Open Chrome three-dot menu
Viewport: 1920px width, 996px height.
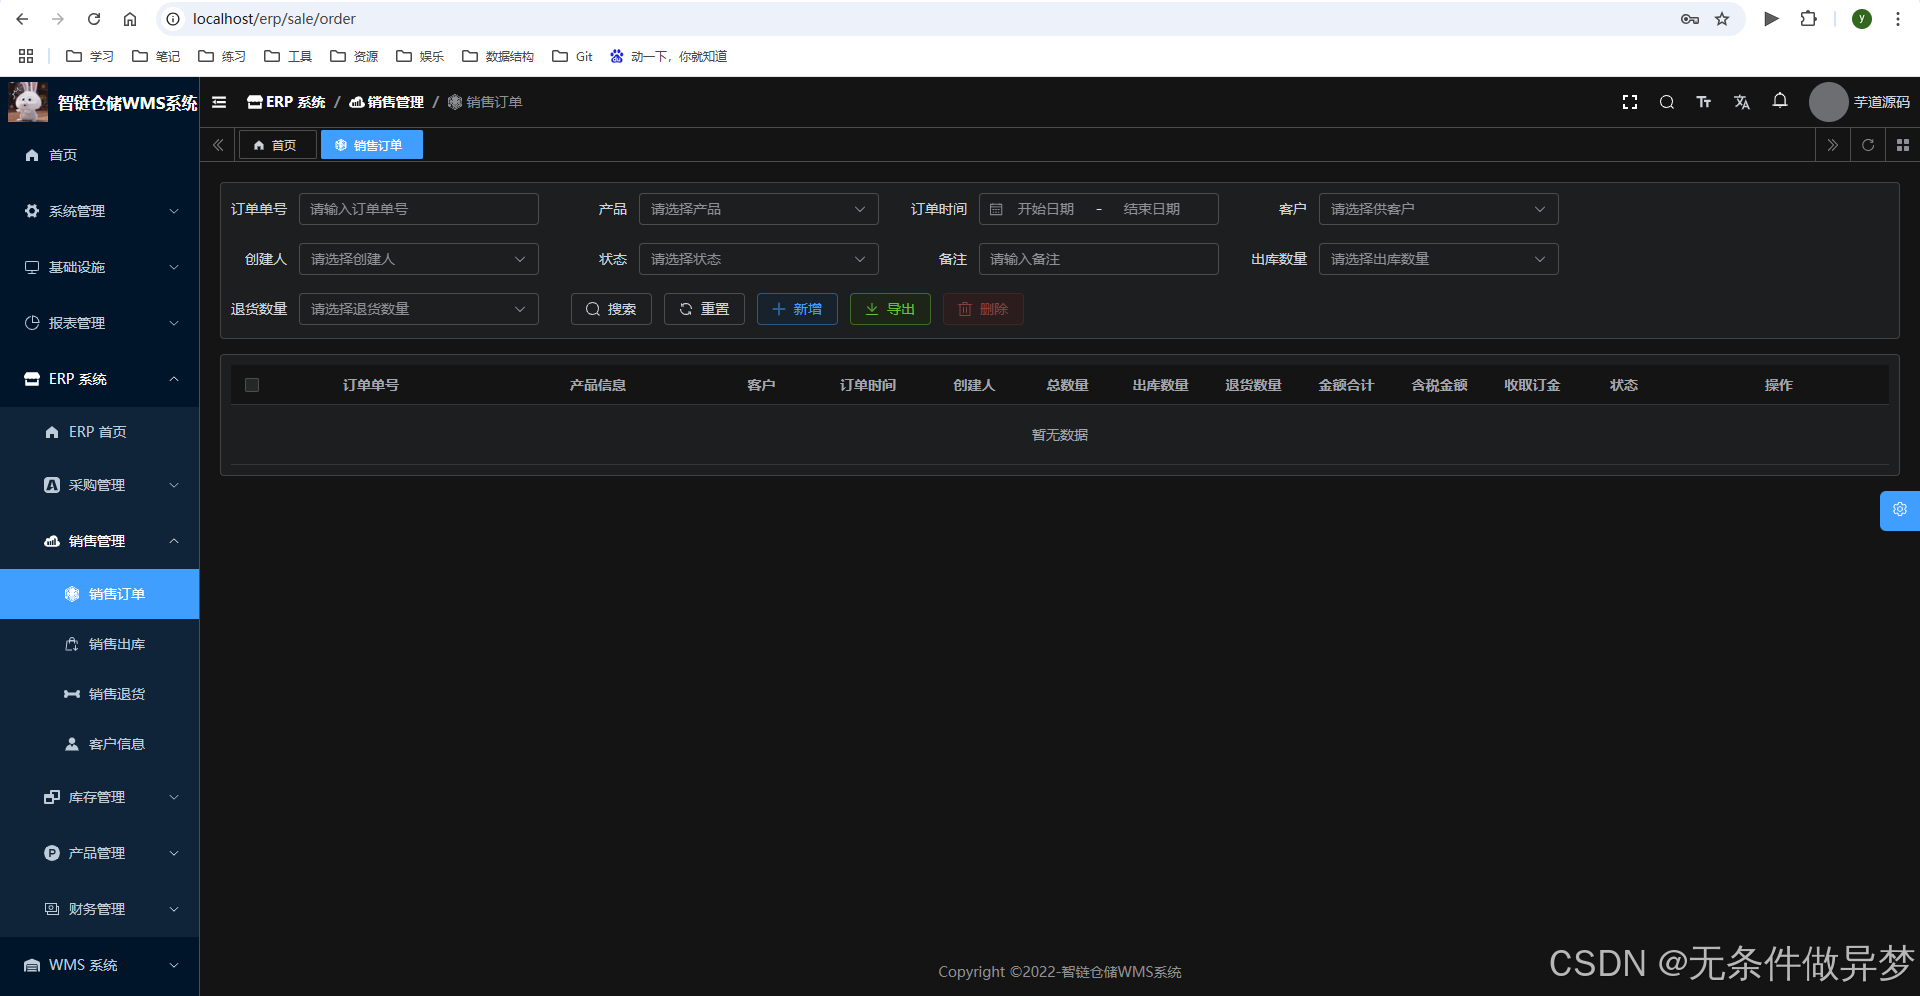(x=1898, y=19)
